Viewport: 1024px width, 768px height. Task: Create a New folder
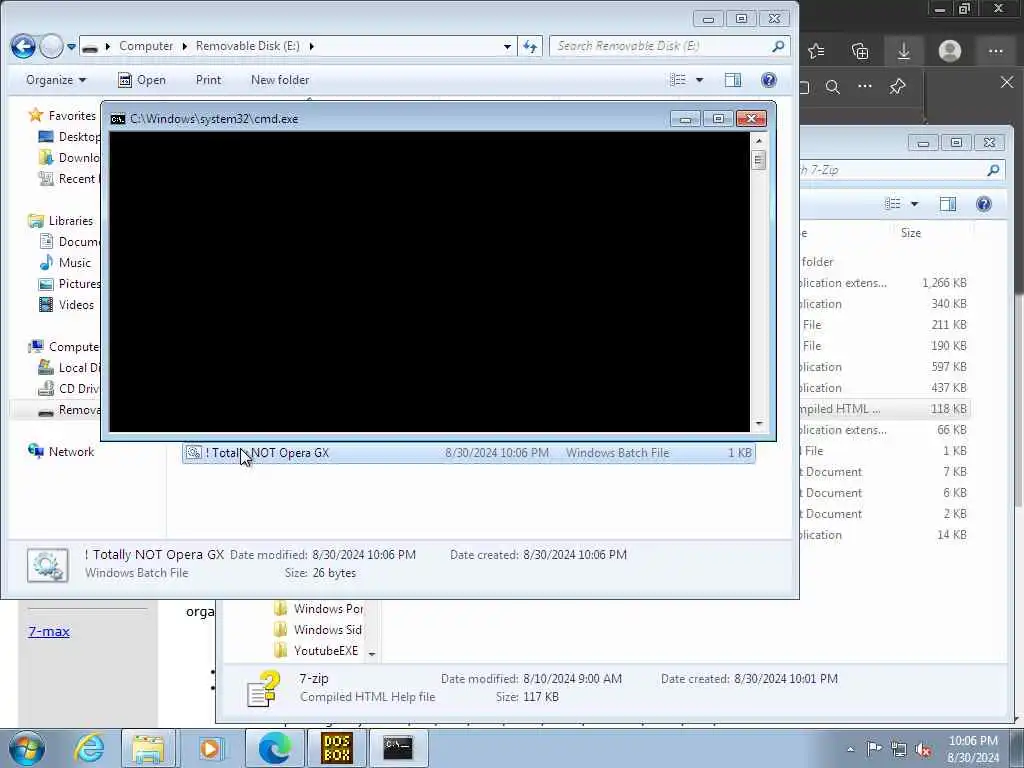pos(280,80)
